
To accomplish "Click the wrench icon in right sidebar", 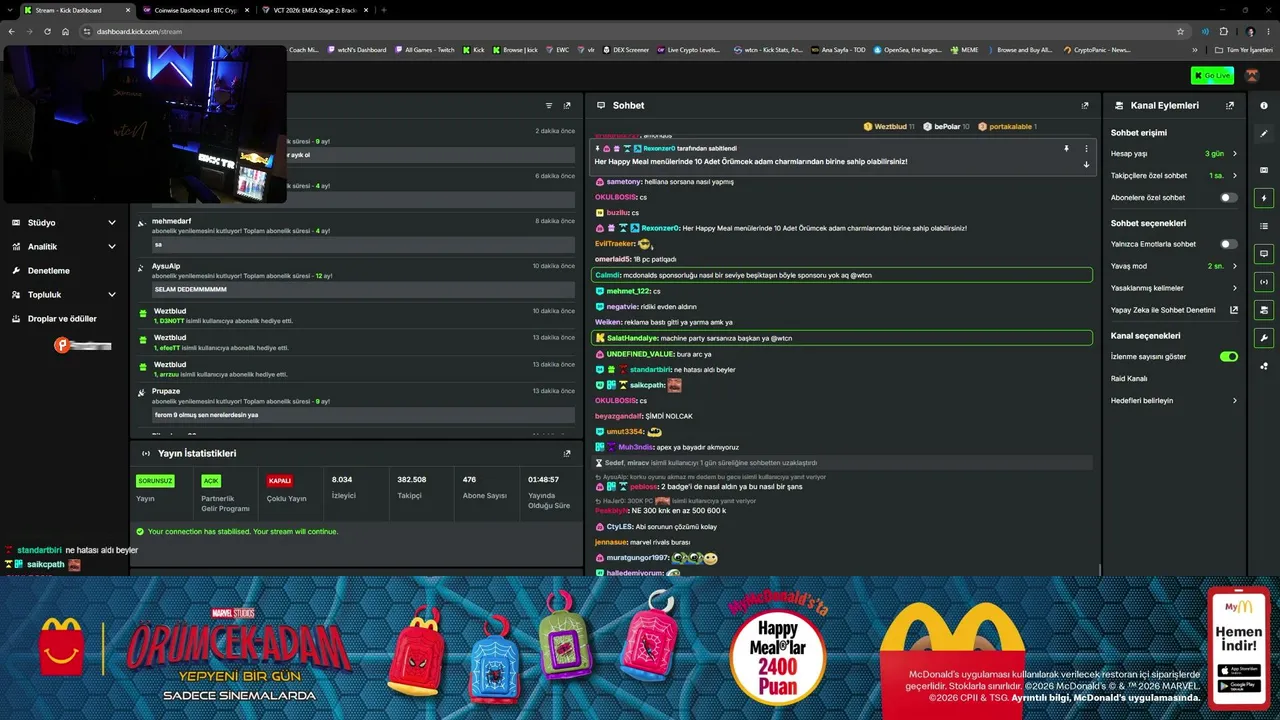I will [1264, 338].
